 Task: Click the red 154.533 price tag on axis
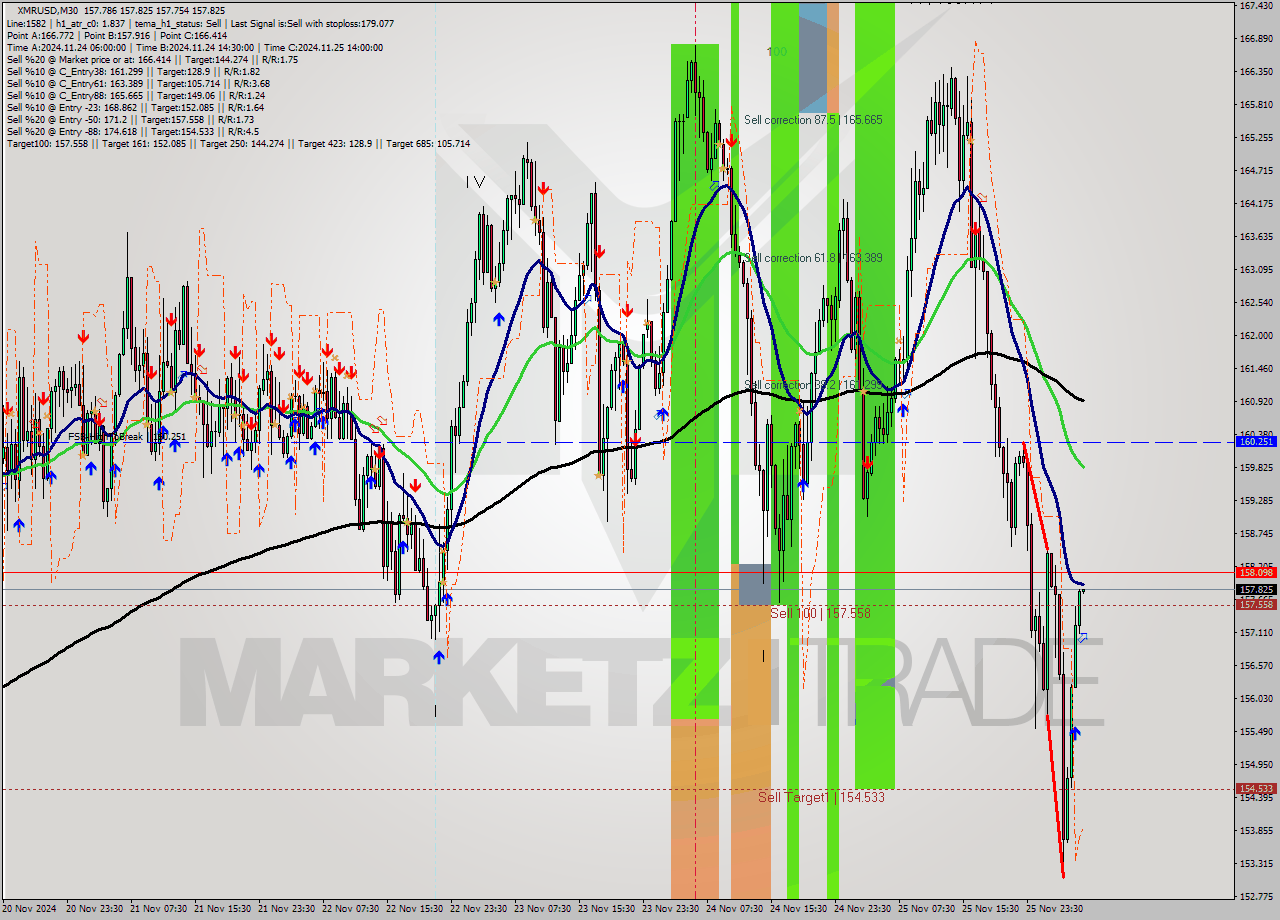pyautogui.click(x=1256, y=788)
